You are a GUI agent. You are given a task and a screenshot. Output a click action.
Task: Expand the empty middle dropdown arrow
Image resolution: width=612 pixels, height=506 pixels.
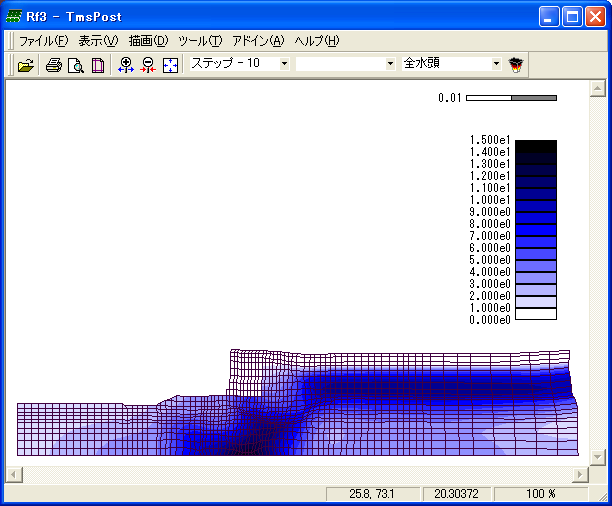click(x=390, y=63)
